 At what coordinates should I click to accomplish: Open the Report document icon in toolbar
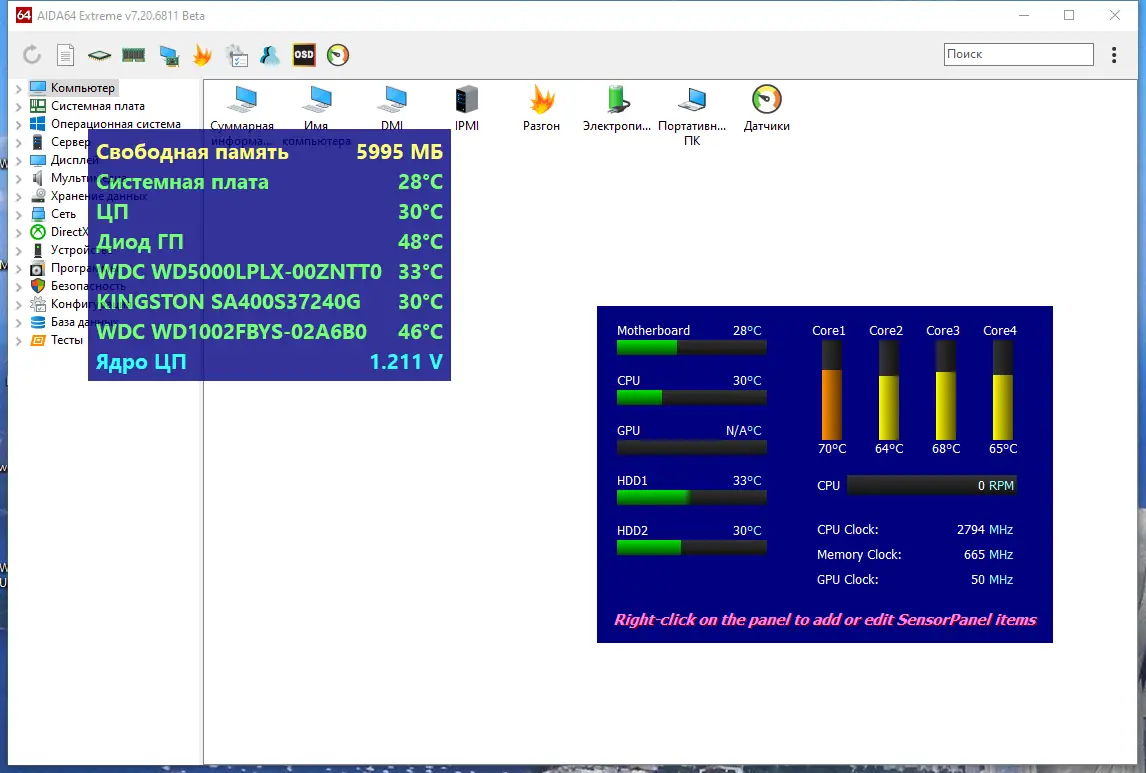(x=66, y=55)
